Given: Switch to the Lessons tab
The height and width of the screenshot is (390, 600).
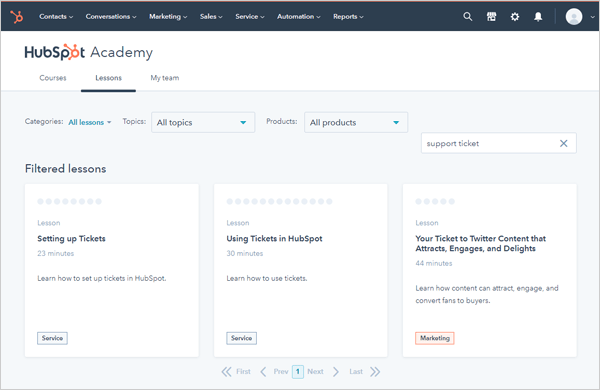Looking at the screenshot, I should coord(109,78).
